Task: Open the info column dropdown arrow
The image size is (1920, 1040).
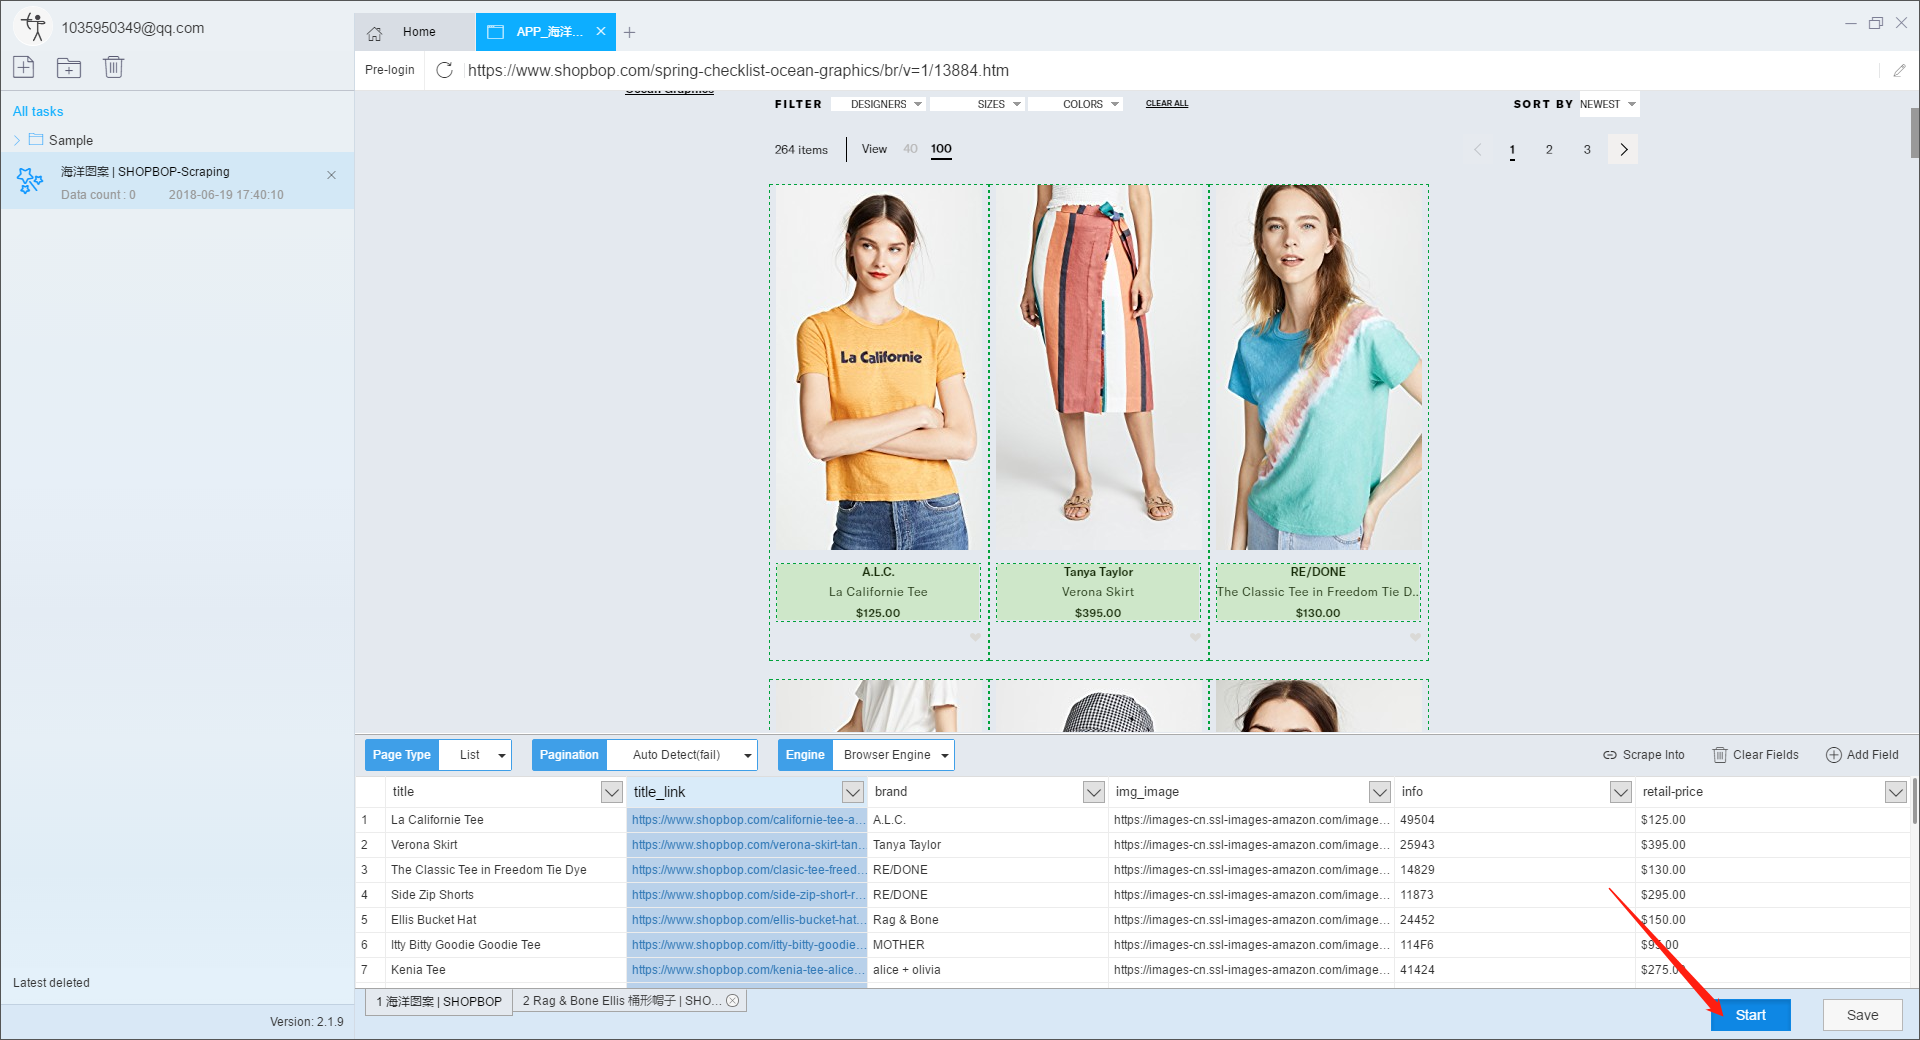Action: point(1621,792)
